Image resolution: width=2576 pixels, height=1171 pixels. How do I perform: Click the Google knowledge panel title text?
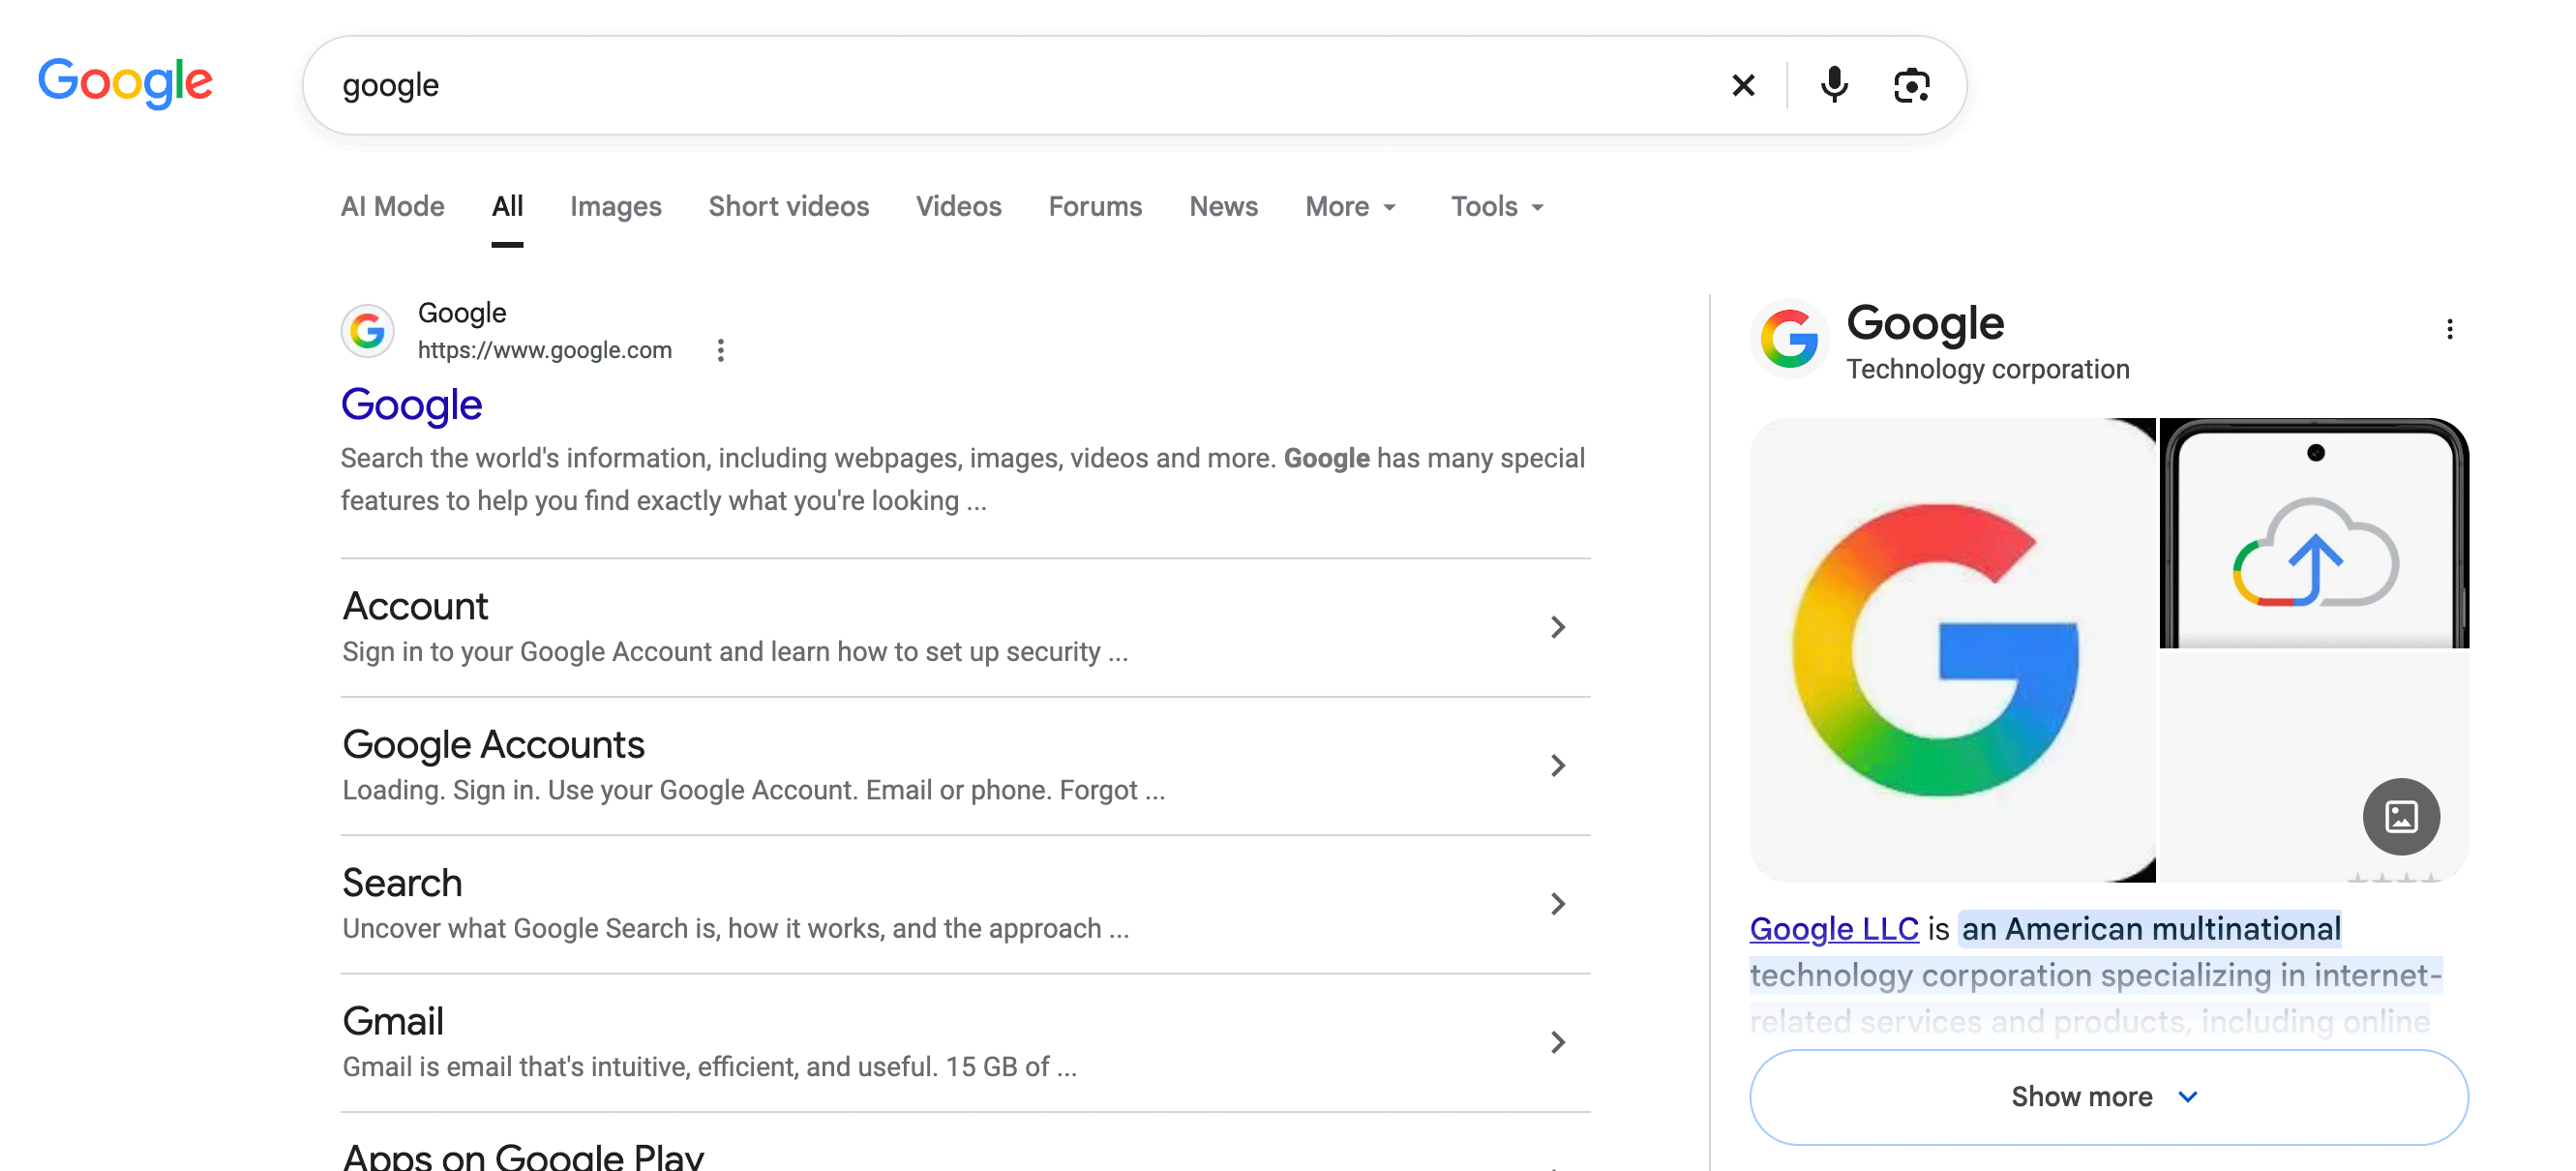pos(1925,323)
